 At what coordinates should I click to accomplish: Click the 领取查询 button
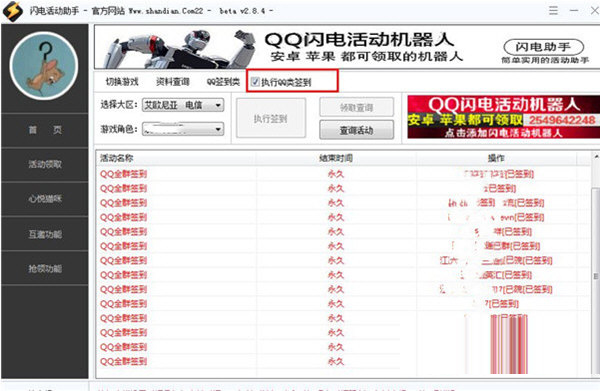coord(356,108)
